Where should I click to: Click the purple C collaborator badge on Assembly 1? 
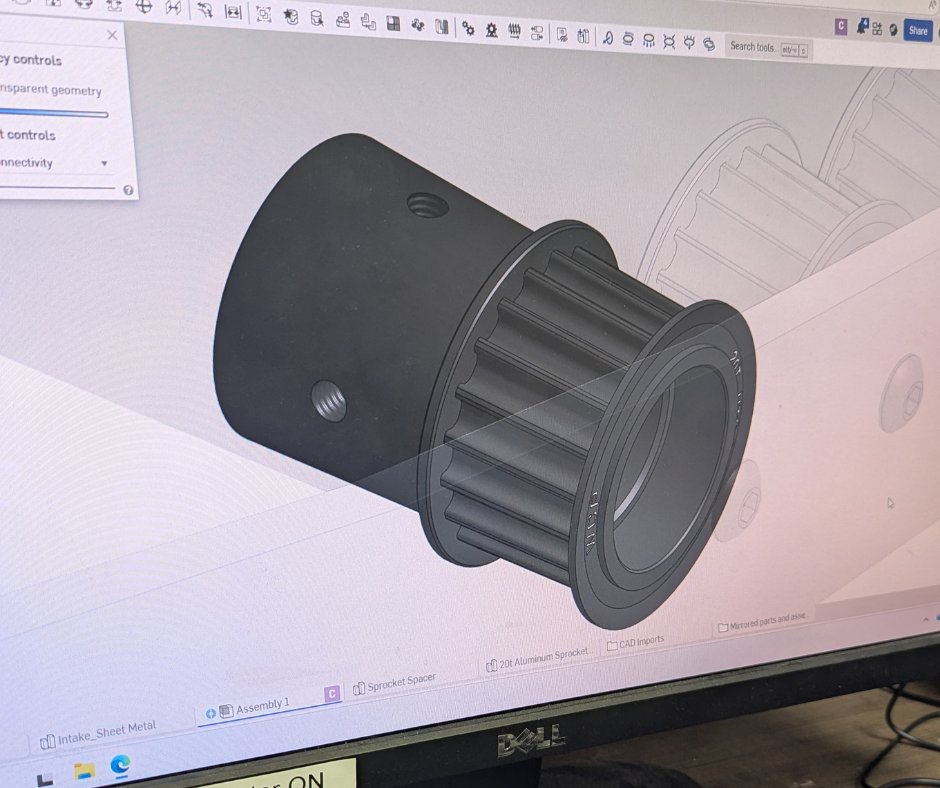coord(332,694)
